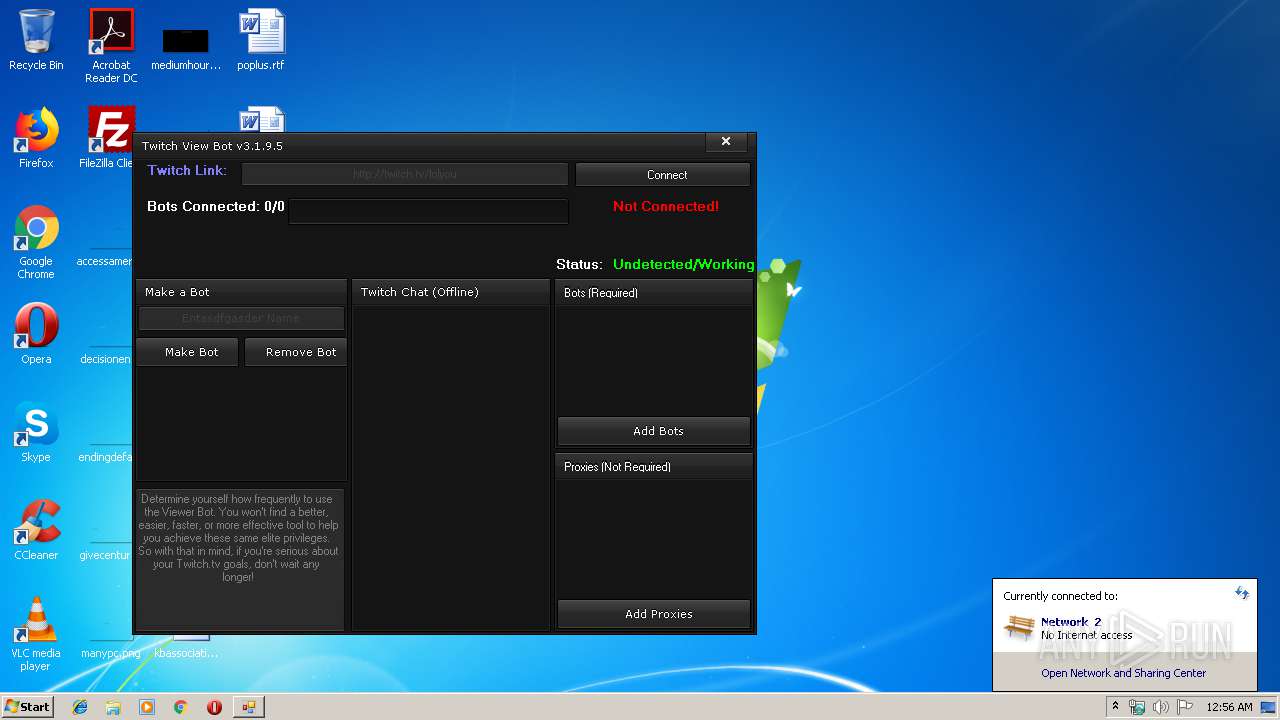Click the Bots Connected: 0/0 label
This screenshot has width=1280, height=720.
(x=216, y=206)
